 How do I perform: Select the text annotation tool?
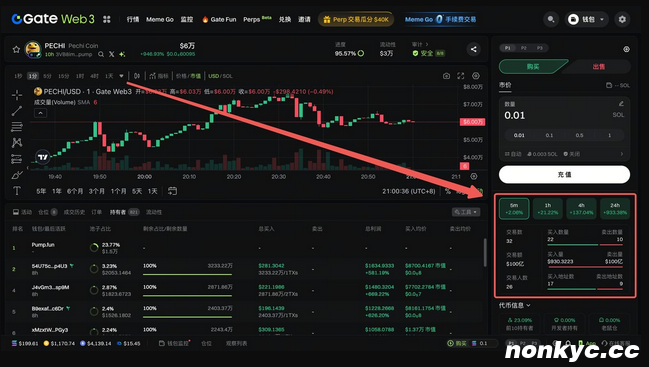click(x=17, y=191)
